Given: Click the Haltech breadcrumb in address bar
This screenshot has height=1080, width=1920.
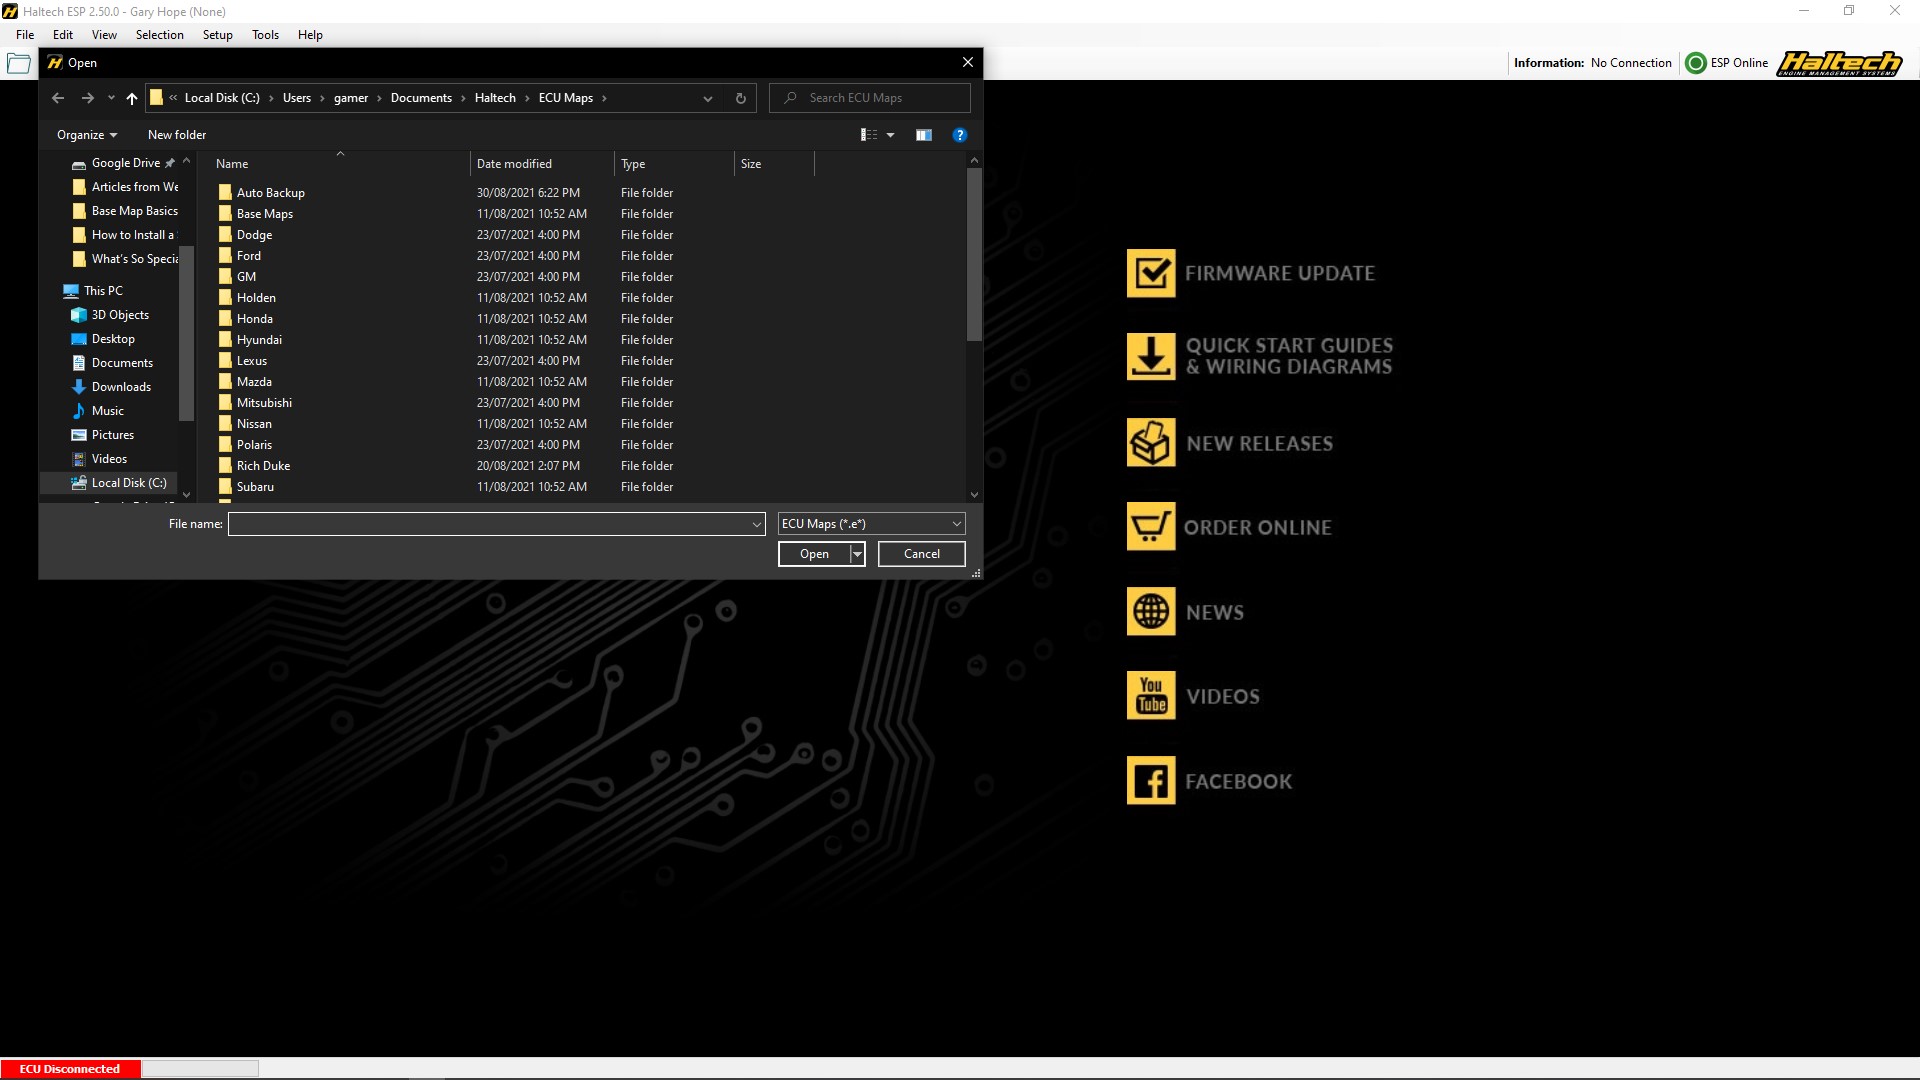Looking at the screenshot, I should click(x=495, y=98).
